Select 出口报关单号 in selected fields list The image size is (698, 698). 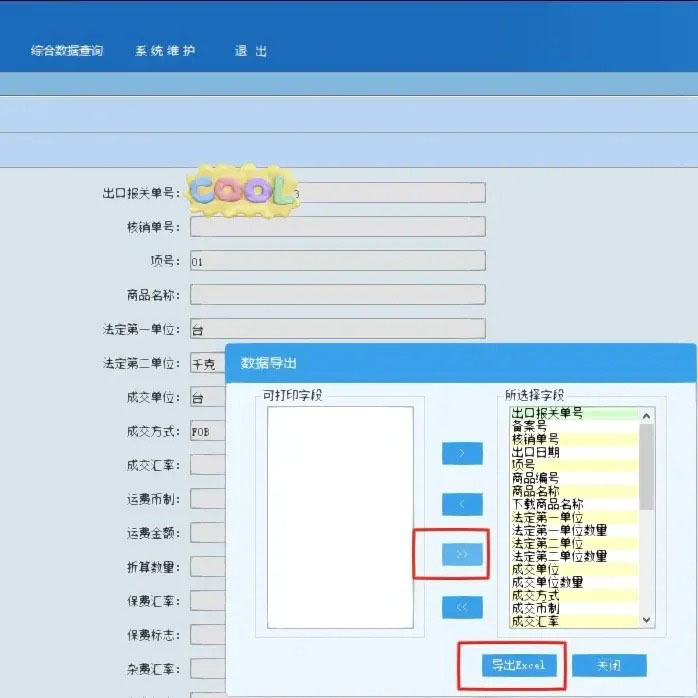[x=574, y=413]
